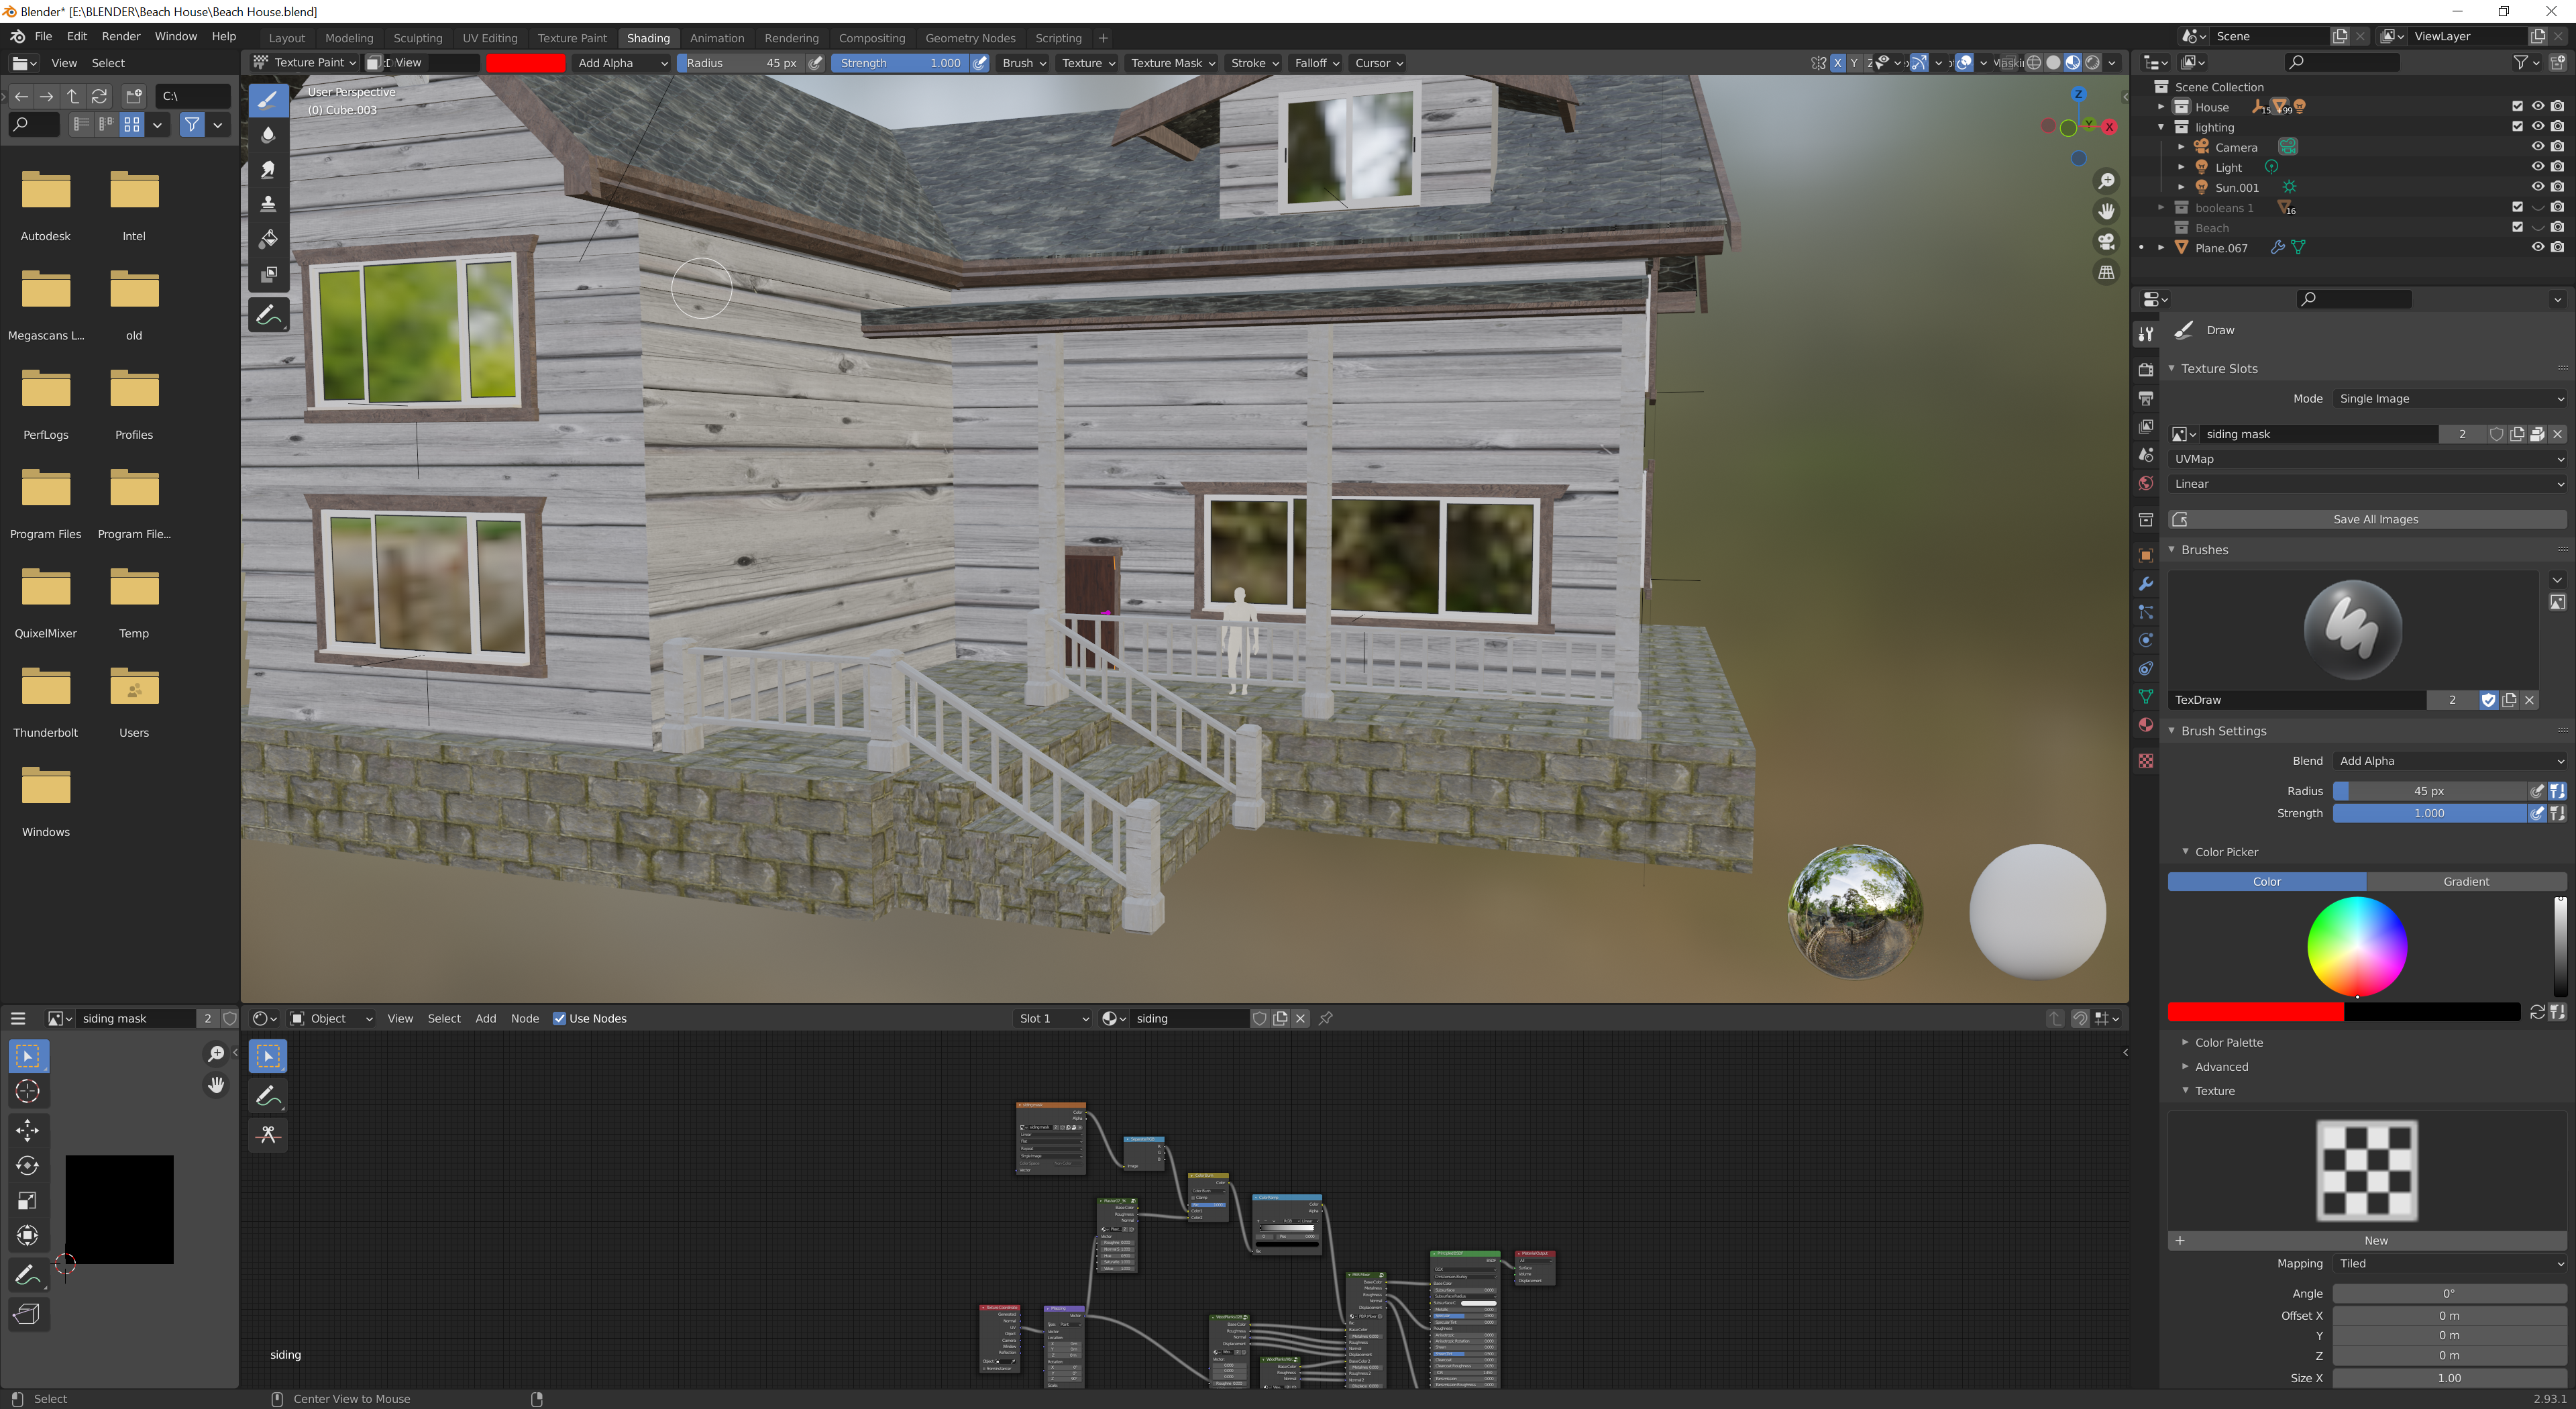Viewport: 2576px width, 1409px height.
Task: Open the Single Image mode dropdown
Action: [x=2449, y=398]
